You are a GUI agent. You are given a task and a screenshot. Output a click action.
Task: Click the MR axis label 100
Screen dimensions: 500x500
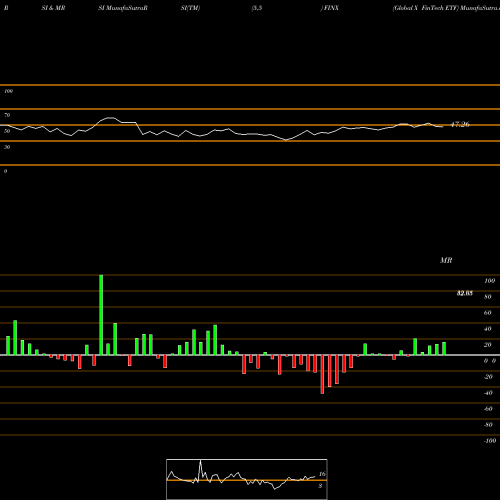click(489, 281)
